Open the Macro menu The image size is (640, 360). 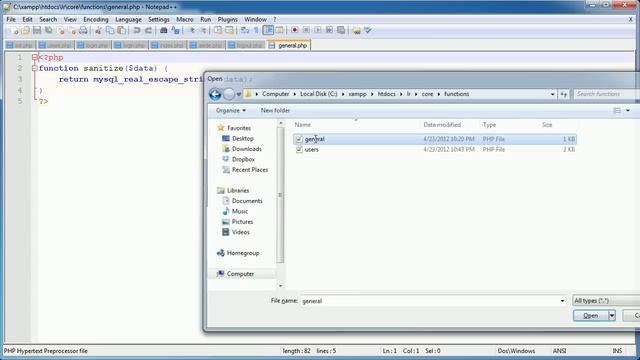(x=184, y=19)
